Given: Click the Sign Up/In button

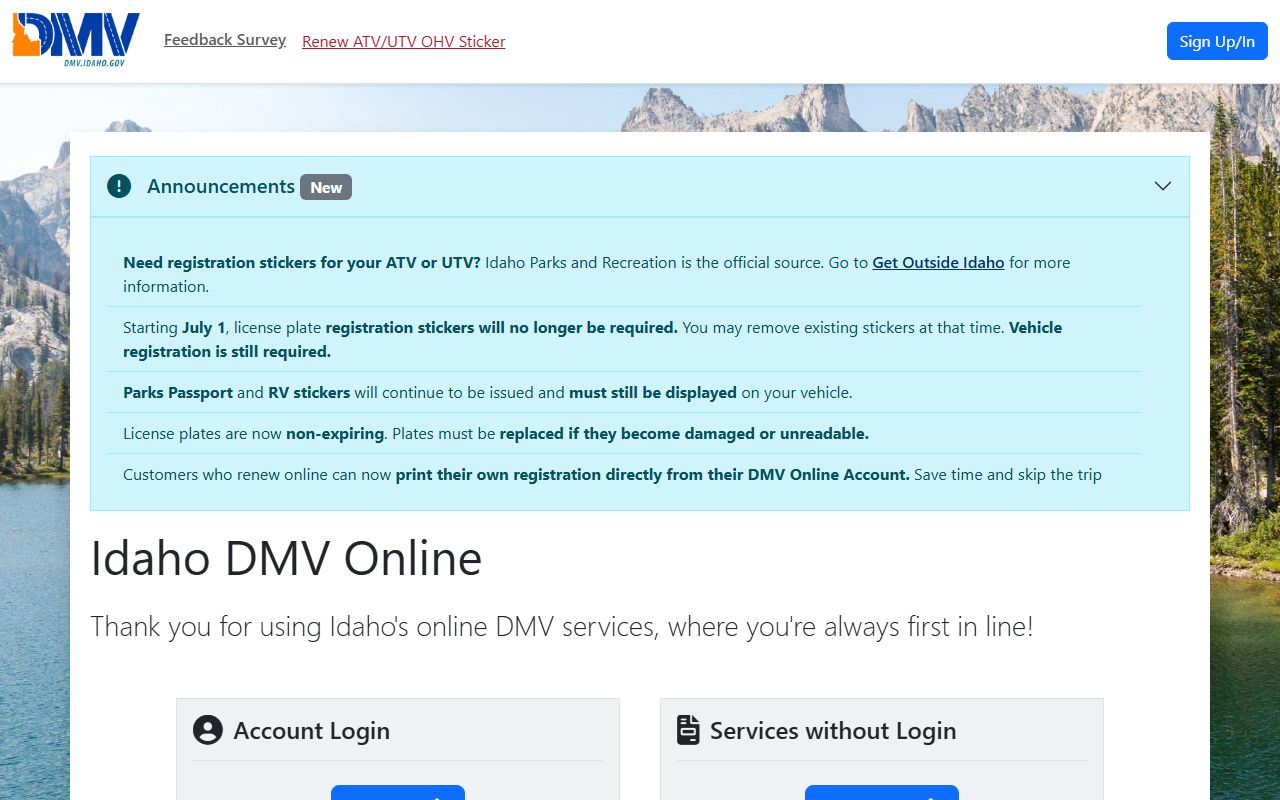Looking at the screenshot, I should pyautogui.click(x=1217, y=41).
